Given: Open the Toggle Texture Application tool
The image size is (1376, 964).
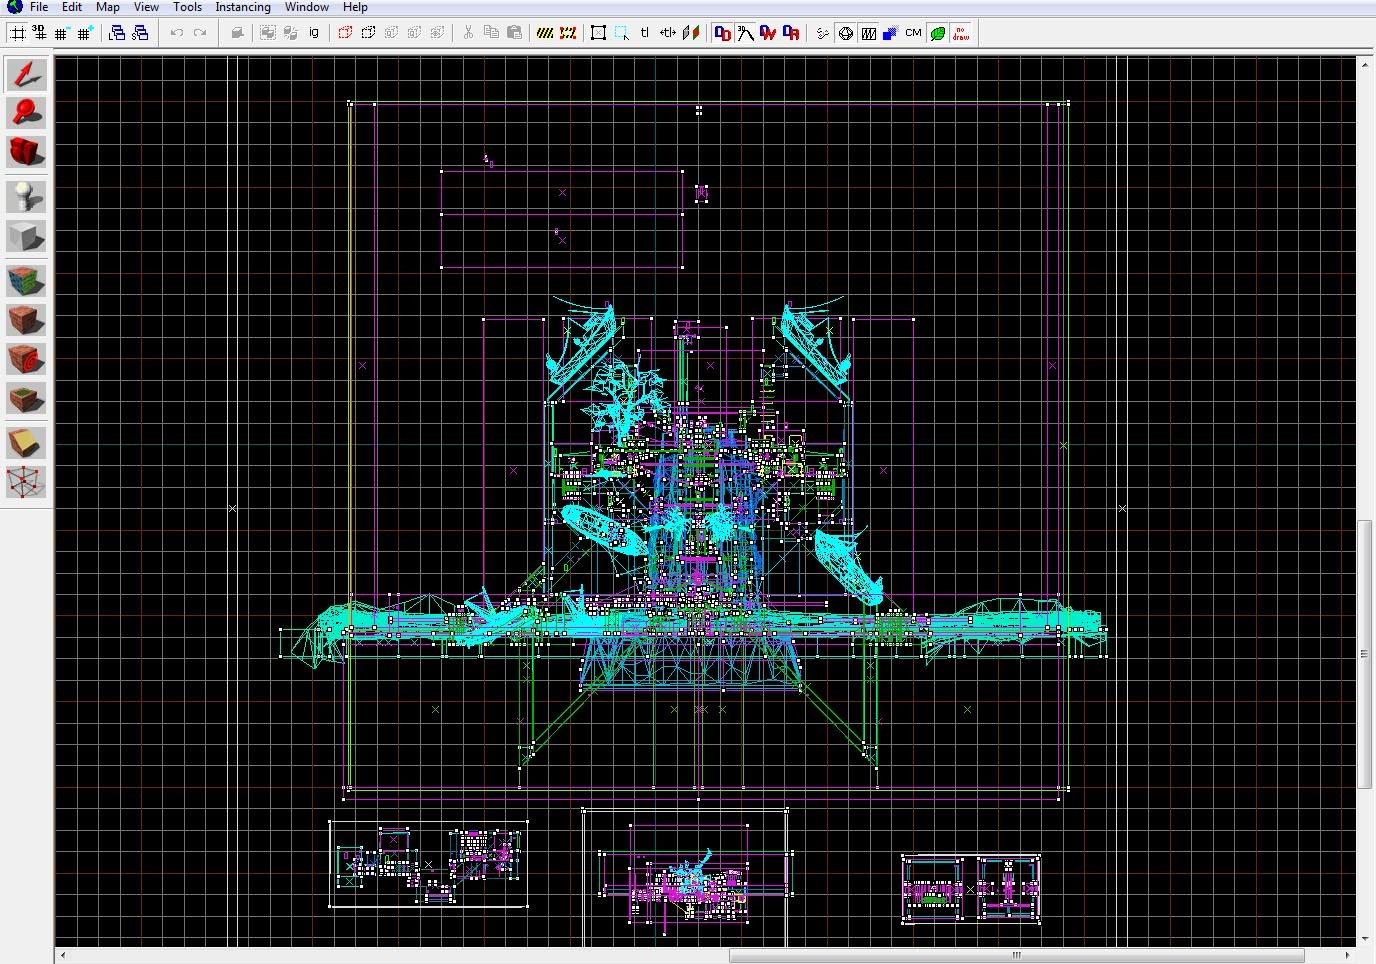Looking at the screenshot, I should click(26, 281).
